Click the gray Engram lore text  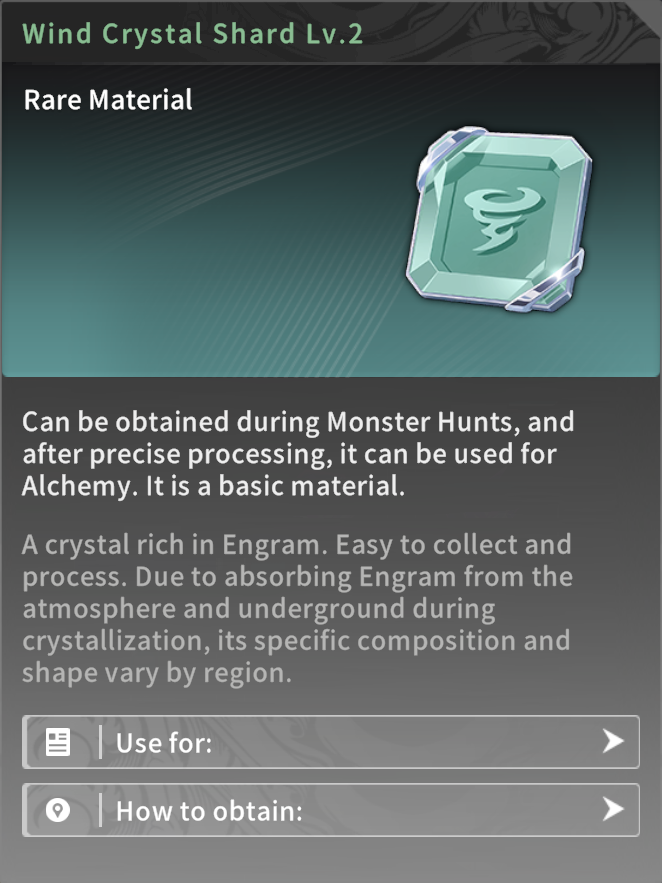click(x=297, y=609)
